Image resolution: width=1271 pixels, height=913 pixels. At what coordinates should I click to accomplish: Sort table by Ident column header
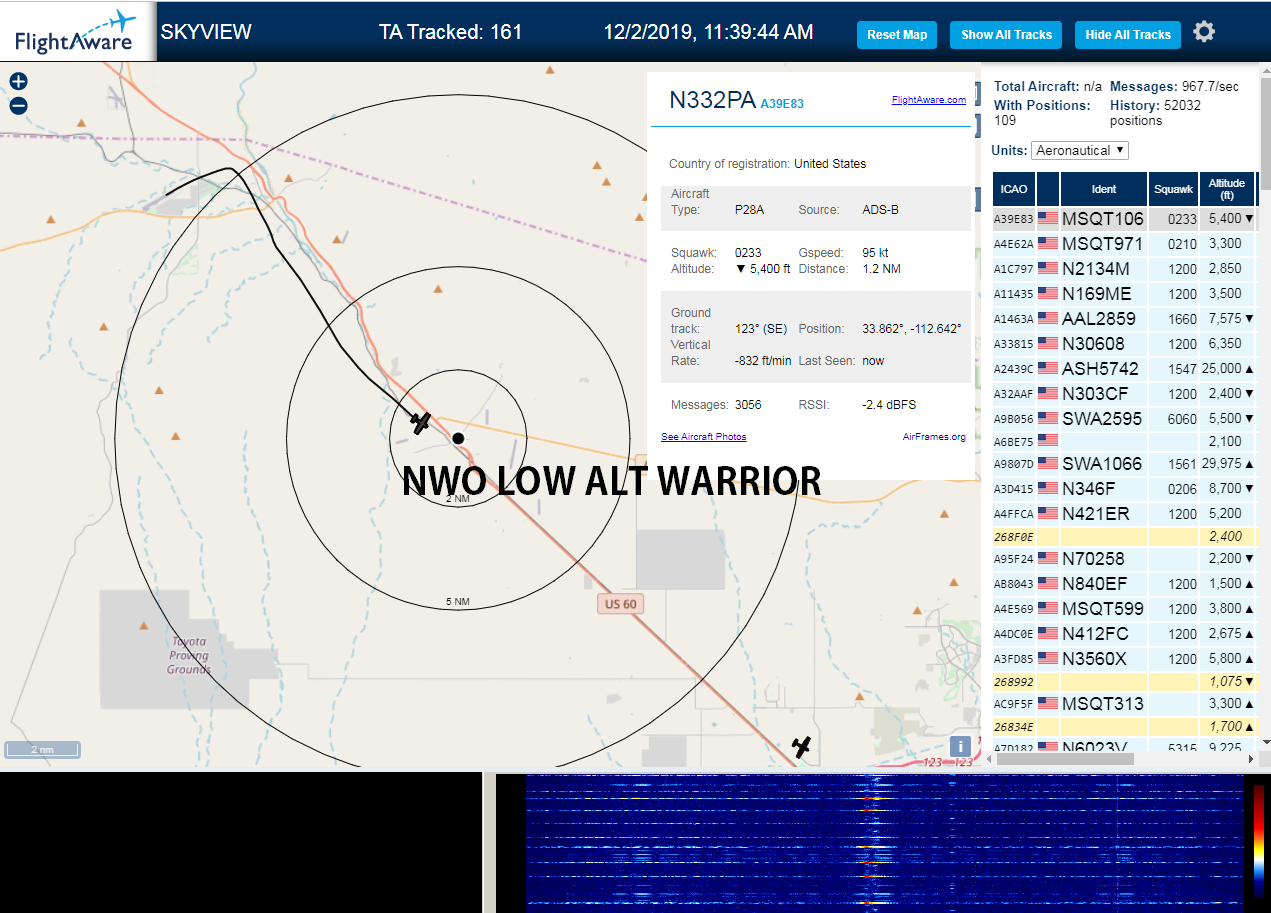point(1104,189)
